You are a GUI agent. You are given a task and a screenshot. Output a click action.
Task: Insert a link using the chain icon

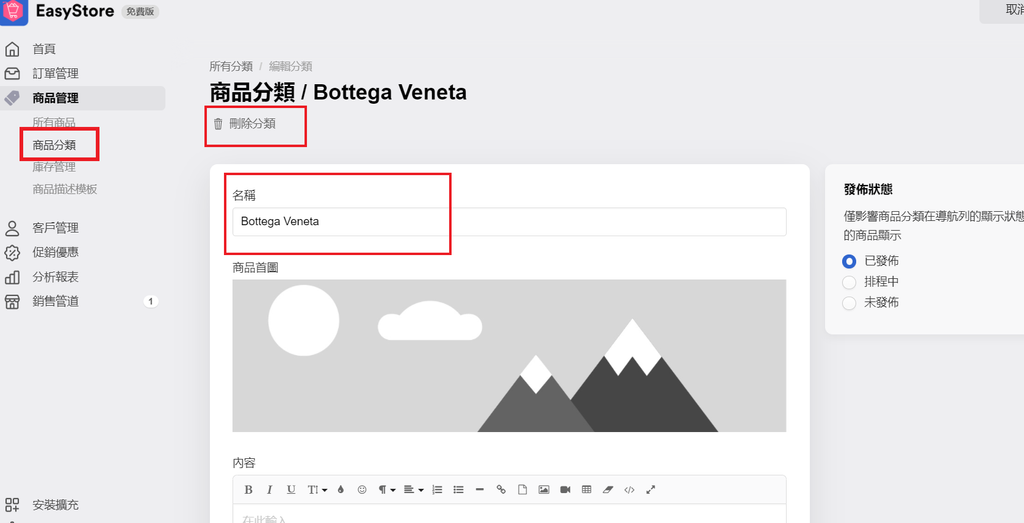tap(501, 490)
